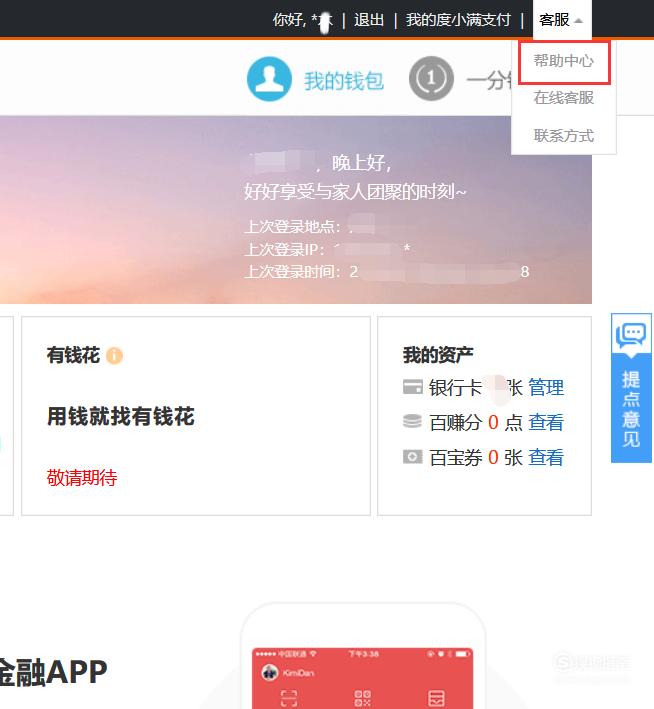Click the chat bubble feedback icon

[x=630, y=335]
